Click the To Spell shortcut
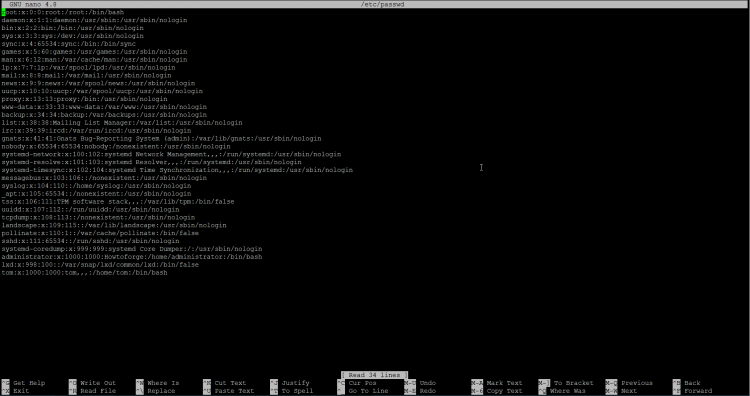The image size is (750, 396). (292, 391)
